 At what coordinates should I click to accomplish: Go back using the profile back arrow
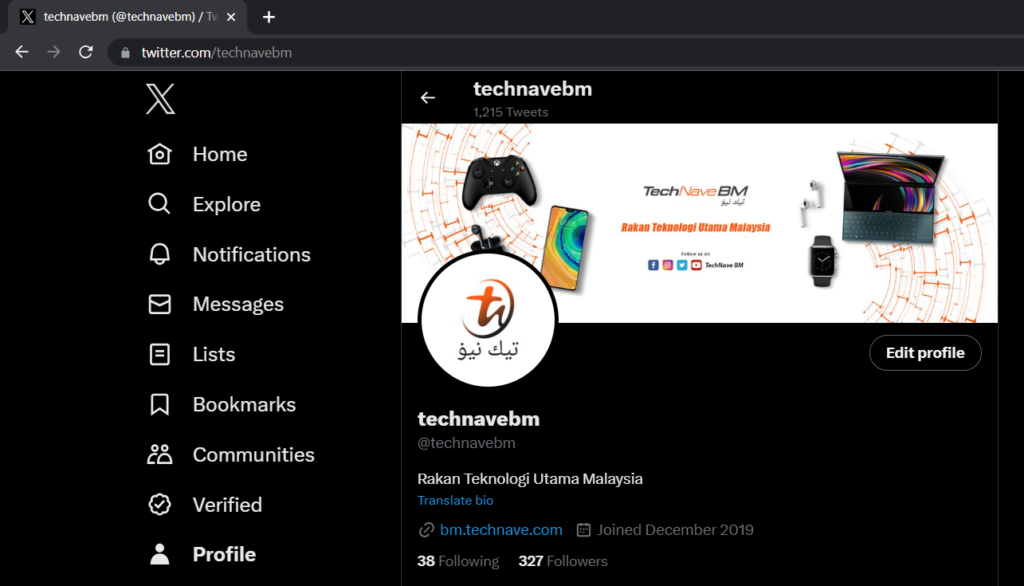pos(428,97)
